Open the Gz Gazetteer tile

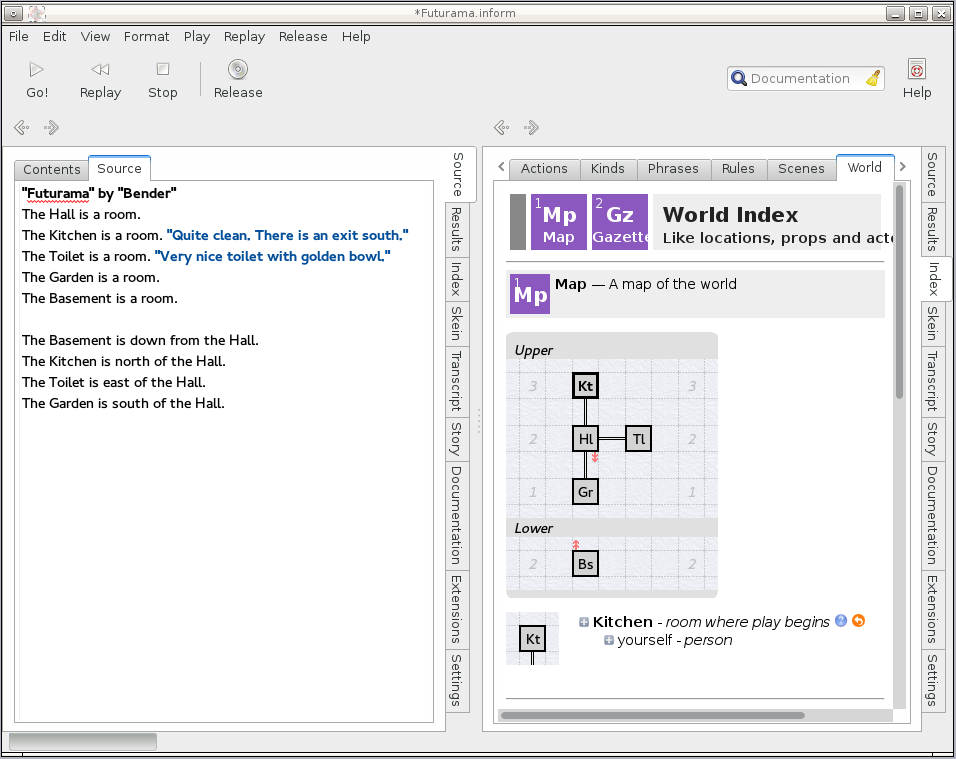pyautogui.click(x=620, y=222)
